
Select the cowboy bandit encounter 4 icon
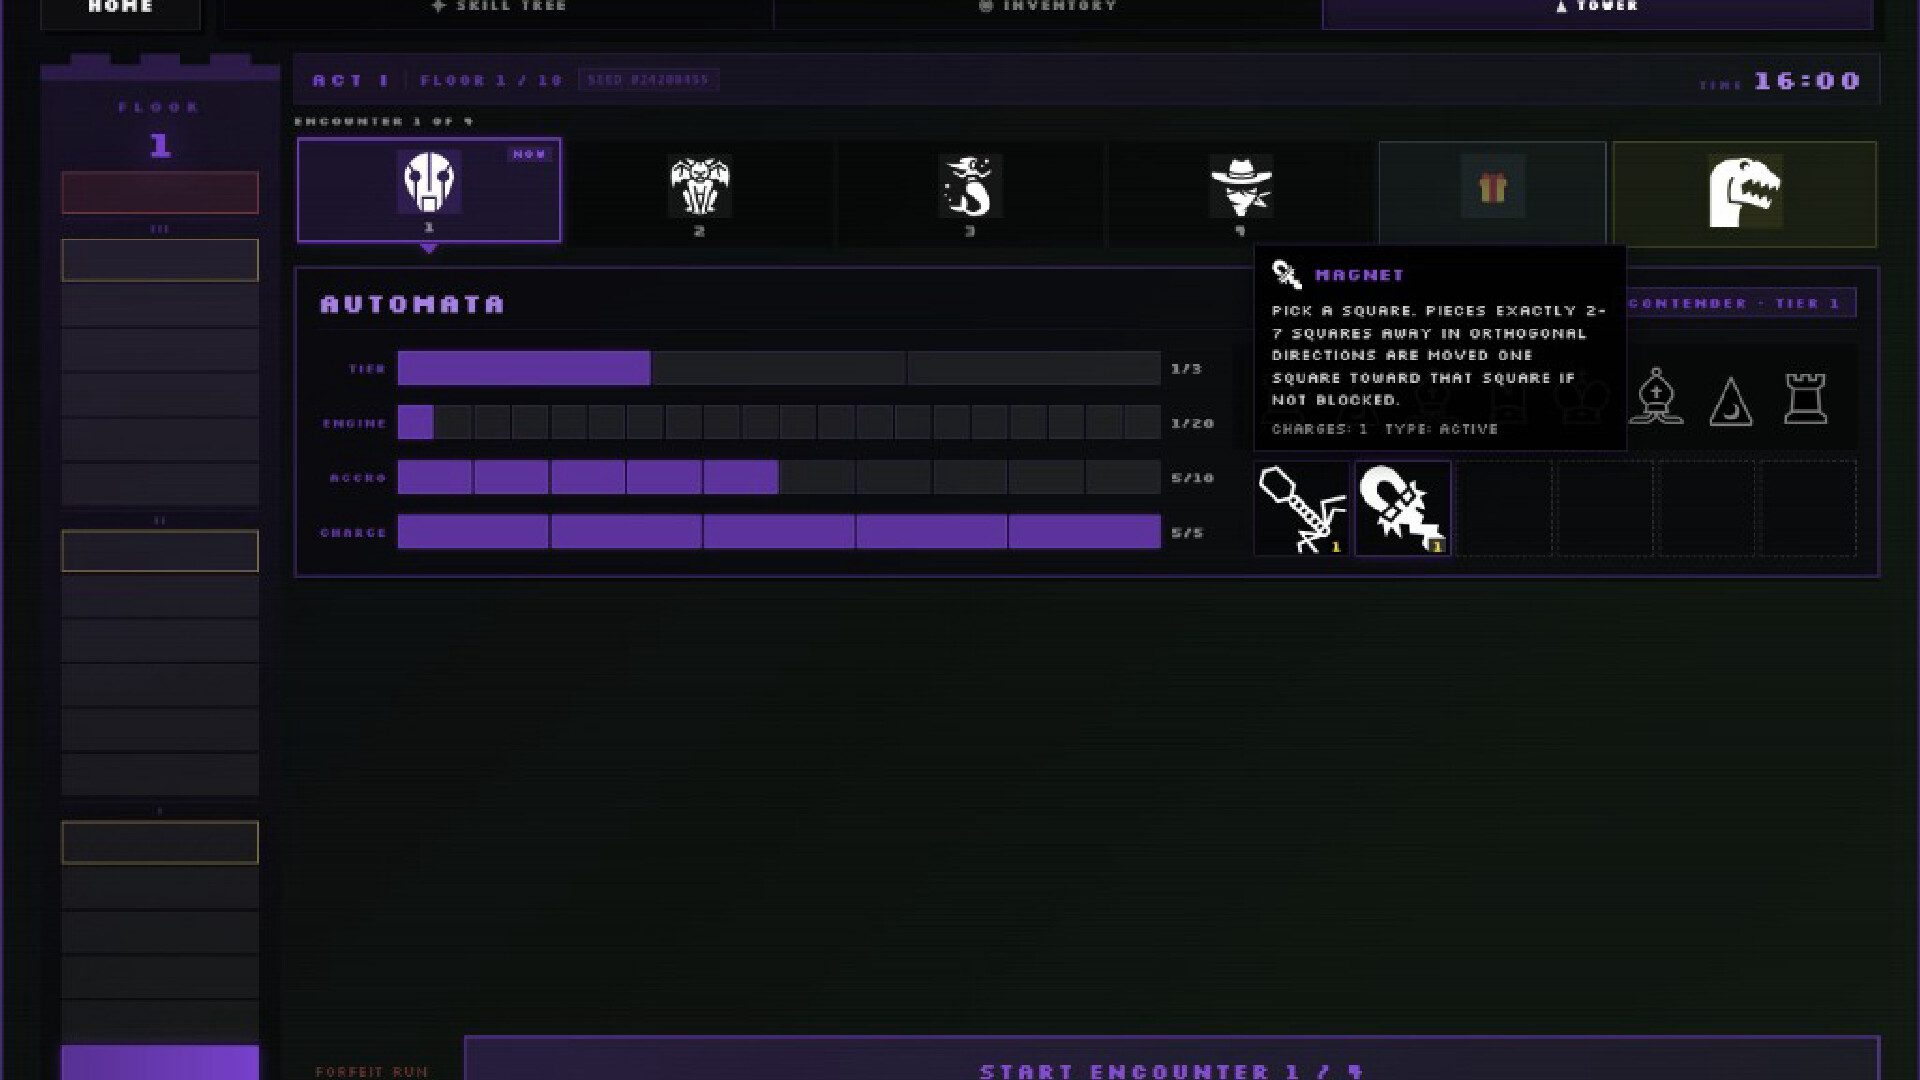click(1241, 186)
